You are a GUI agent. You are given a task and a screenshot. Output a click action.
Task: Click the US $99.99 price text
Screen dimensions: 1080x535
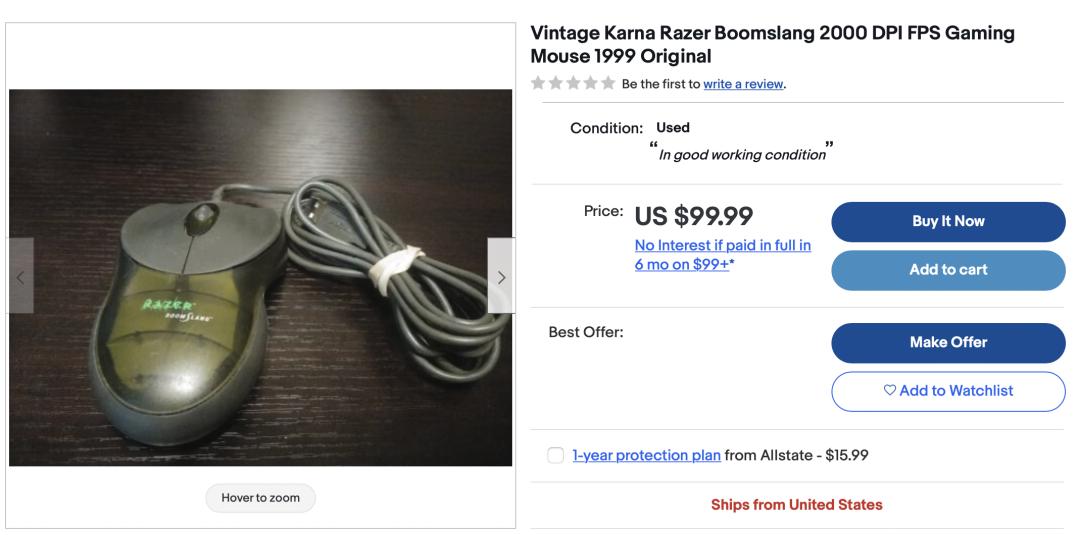pyautogui.click(x=694, y=216)
